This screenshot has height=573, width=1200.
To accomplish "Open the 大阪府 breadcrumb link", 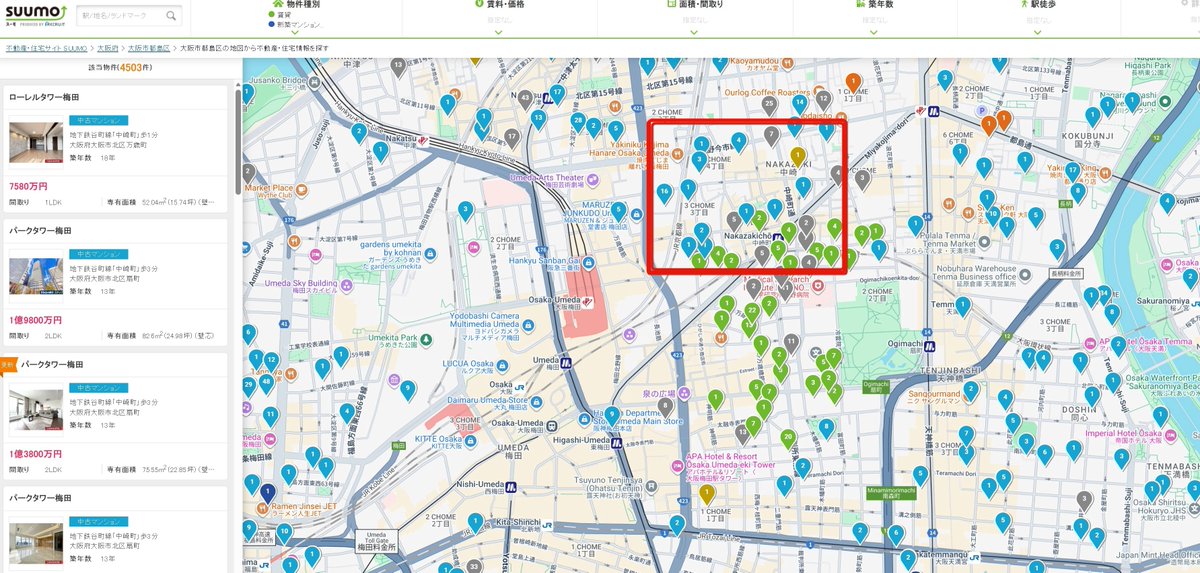I will coord(108,47).
